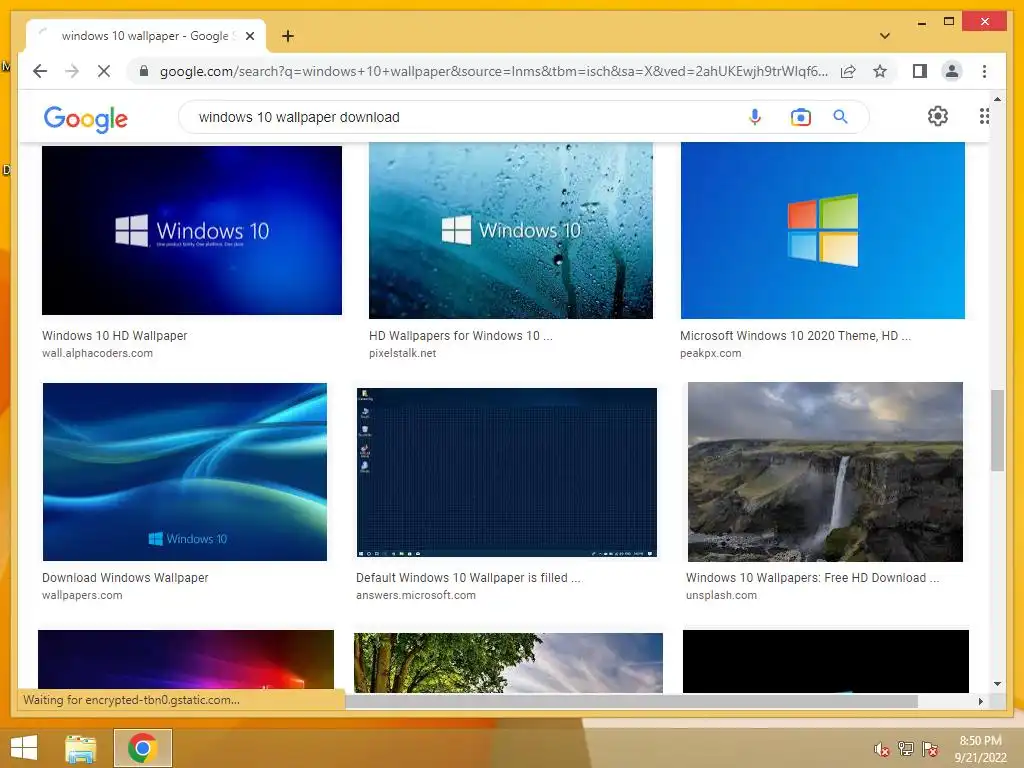Screen dimensions: 1024x768
Task: Open tab search dropdown arrow
Action: (884, 36)
